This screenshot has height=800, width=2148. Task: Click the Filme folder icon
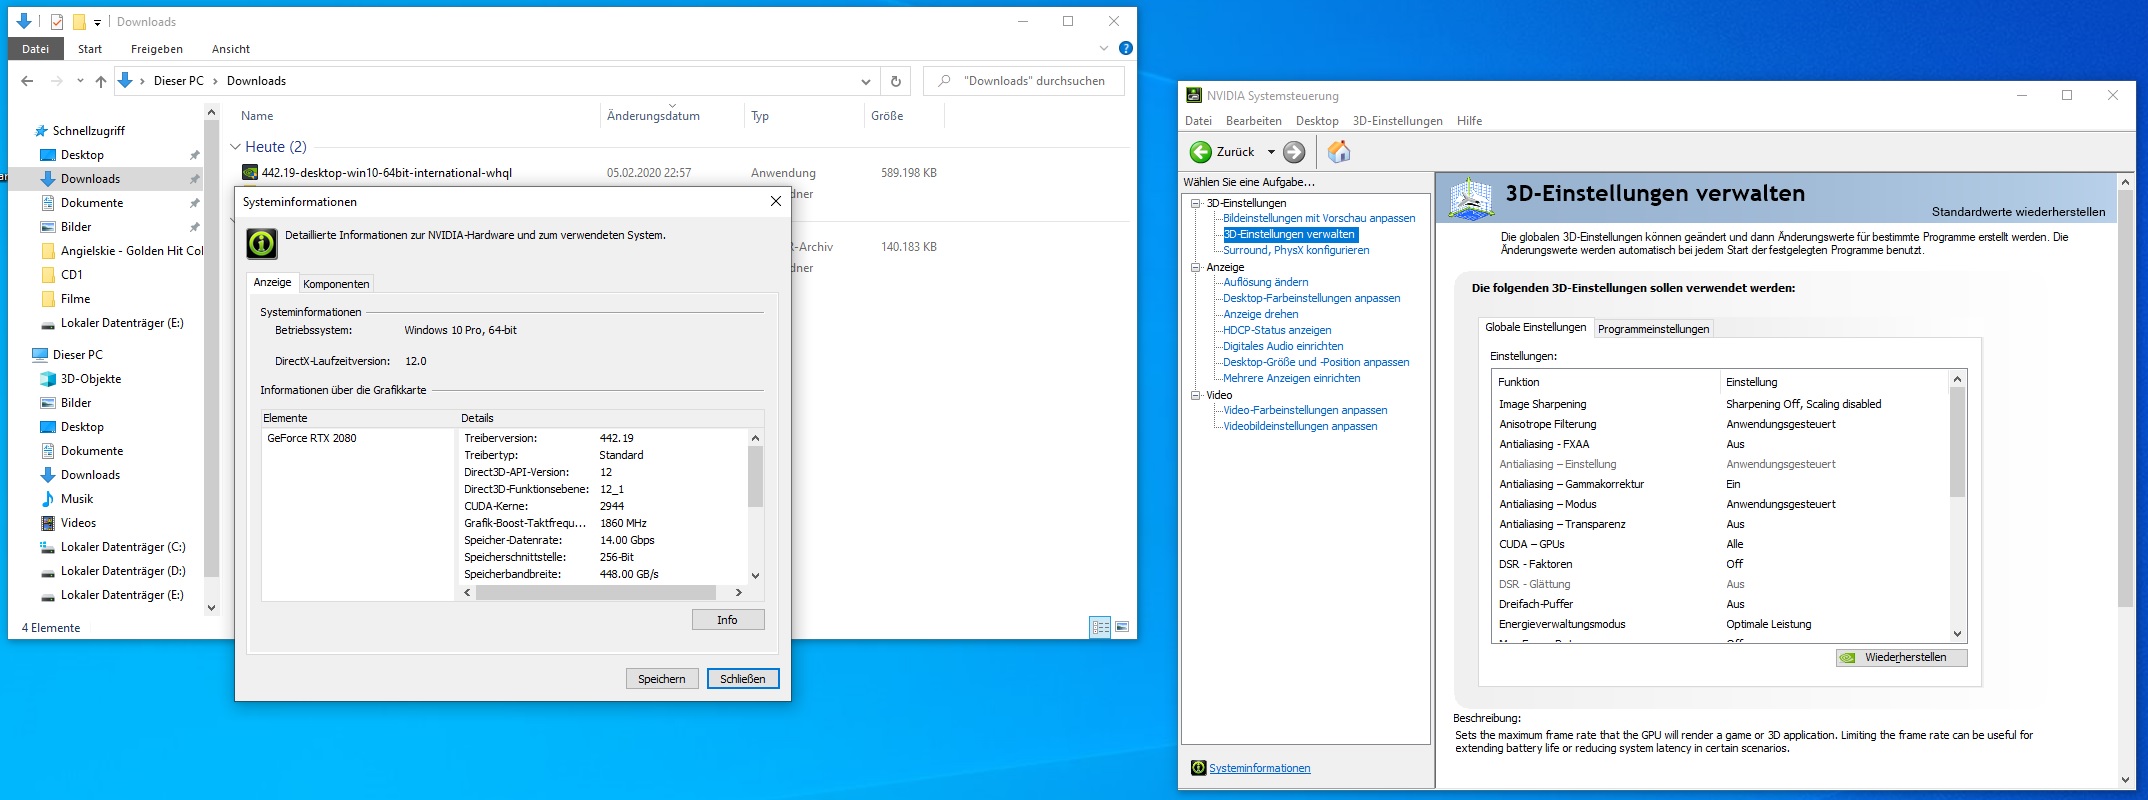pyautogui.click(x=47, y=299)
